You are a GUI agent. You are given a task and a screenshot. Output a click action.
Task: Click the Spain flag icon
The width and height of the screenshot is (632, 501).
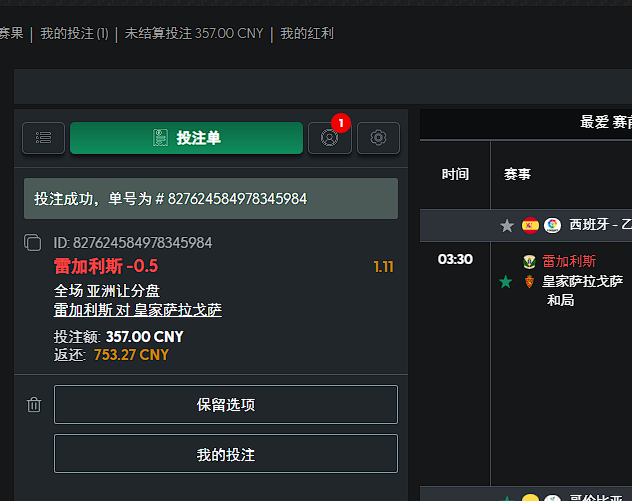click(x=530, y=225)
